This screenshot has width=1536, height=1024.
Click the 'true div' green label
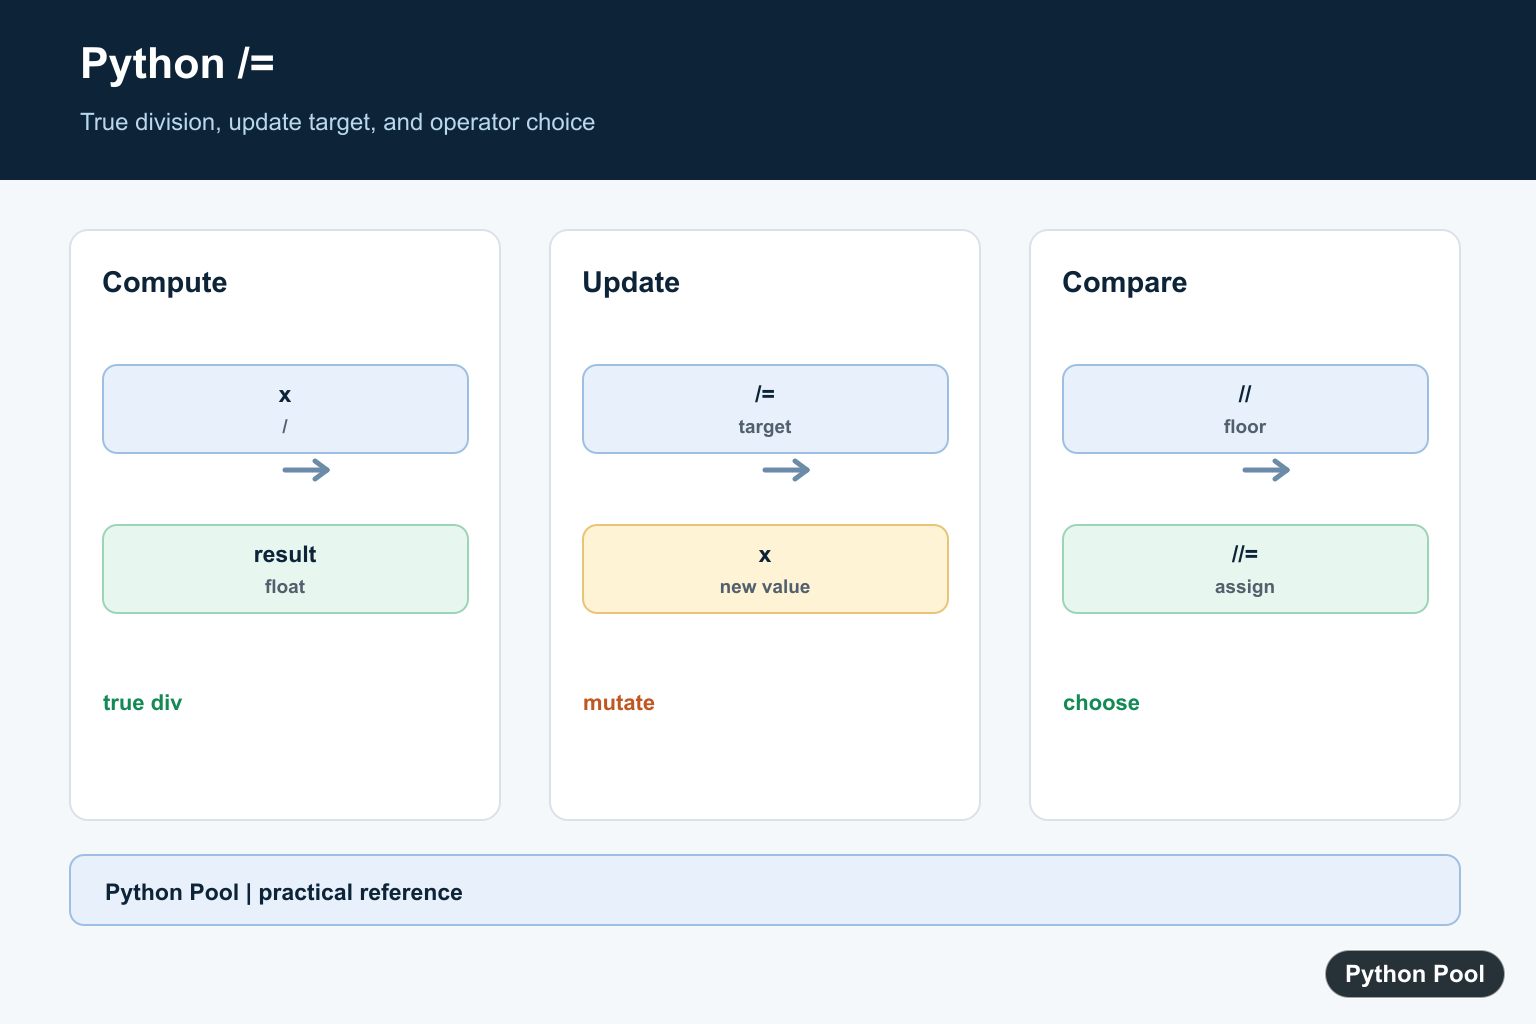click(x=142, y=703)
